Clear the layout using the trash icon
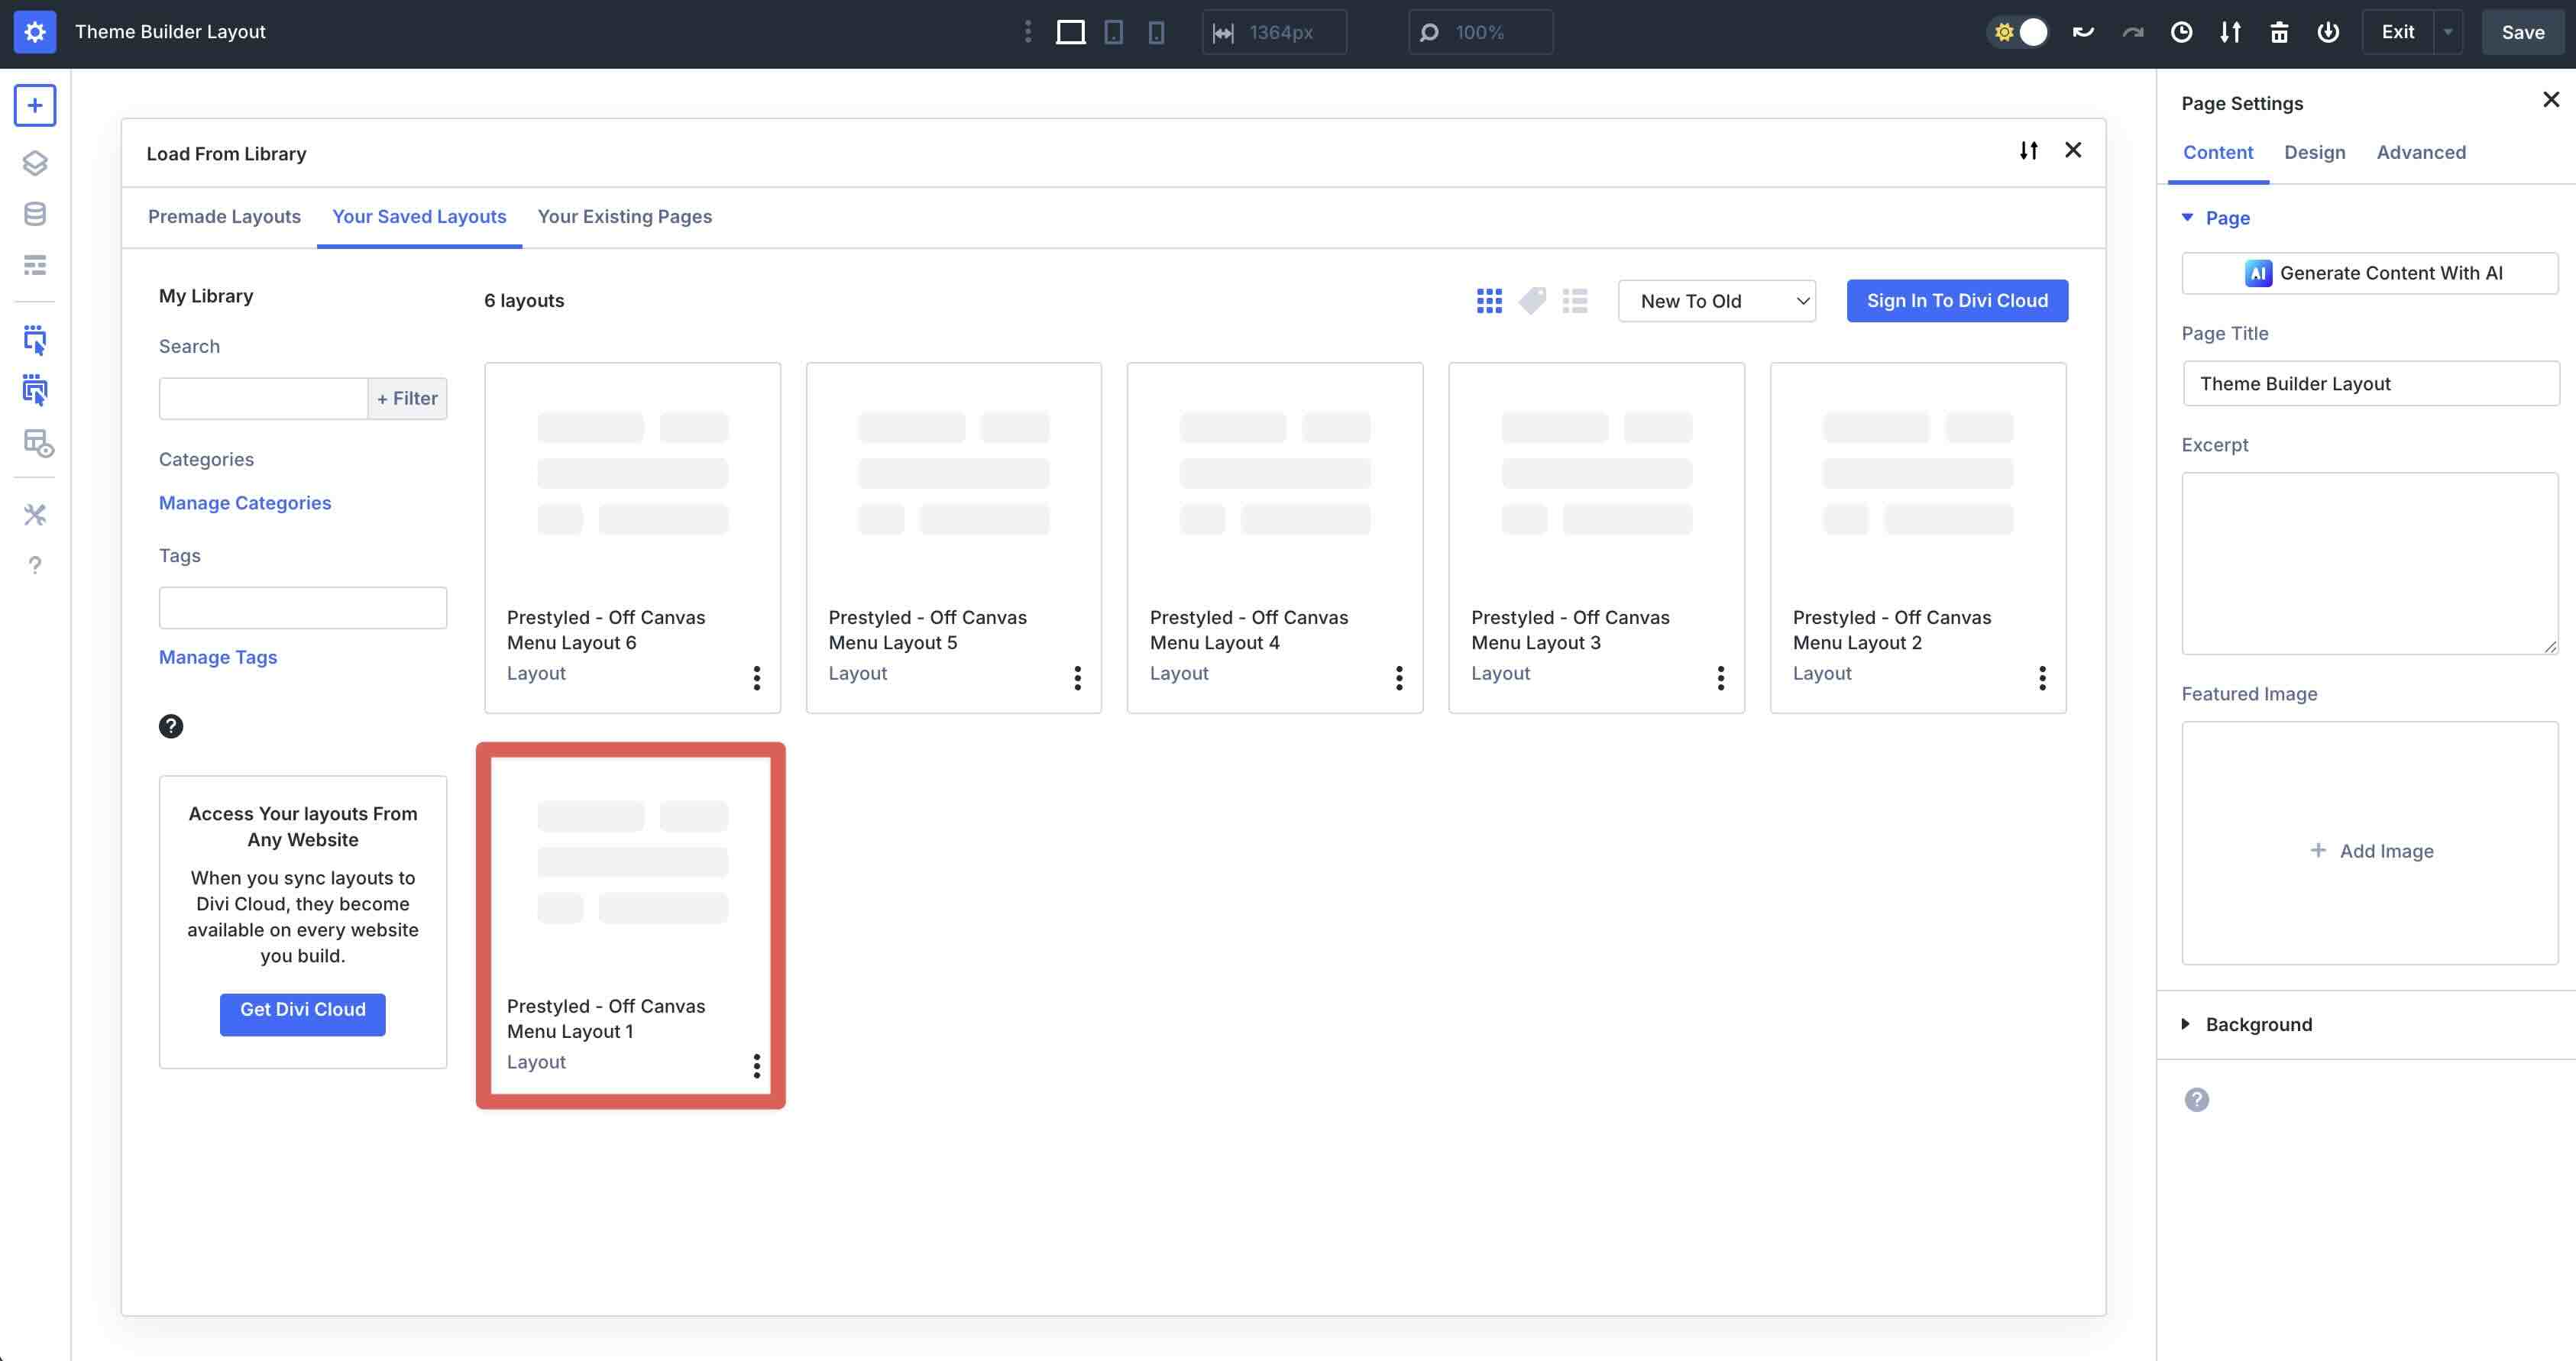The height and width of the screenshot is (1361, 2576). coord(2279,31)
